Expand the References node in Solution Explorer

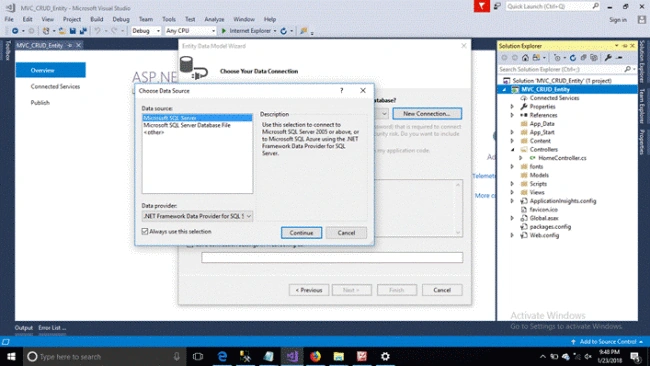coord(512,115)
